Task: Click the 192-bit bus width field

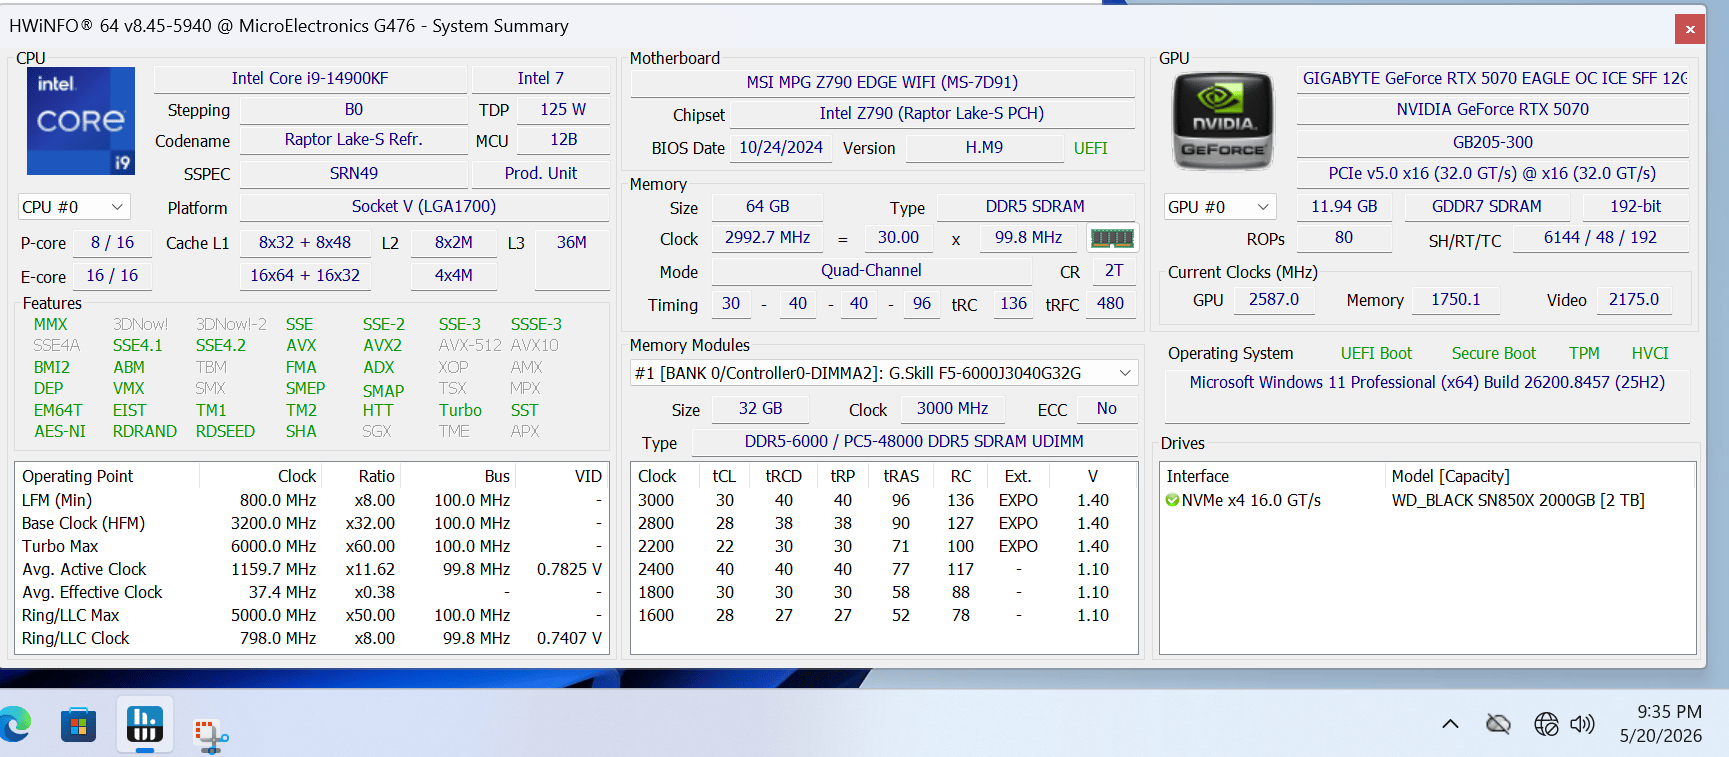Action: [1636, 206]
